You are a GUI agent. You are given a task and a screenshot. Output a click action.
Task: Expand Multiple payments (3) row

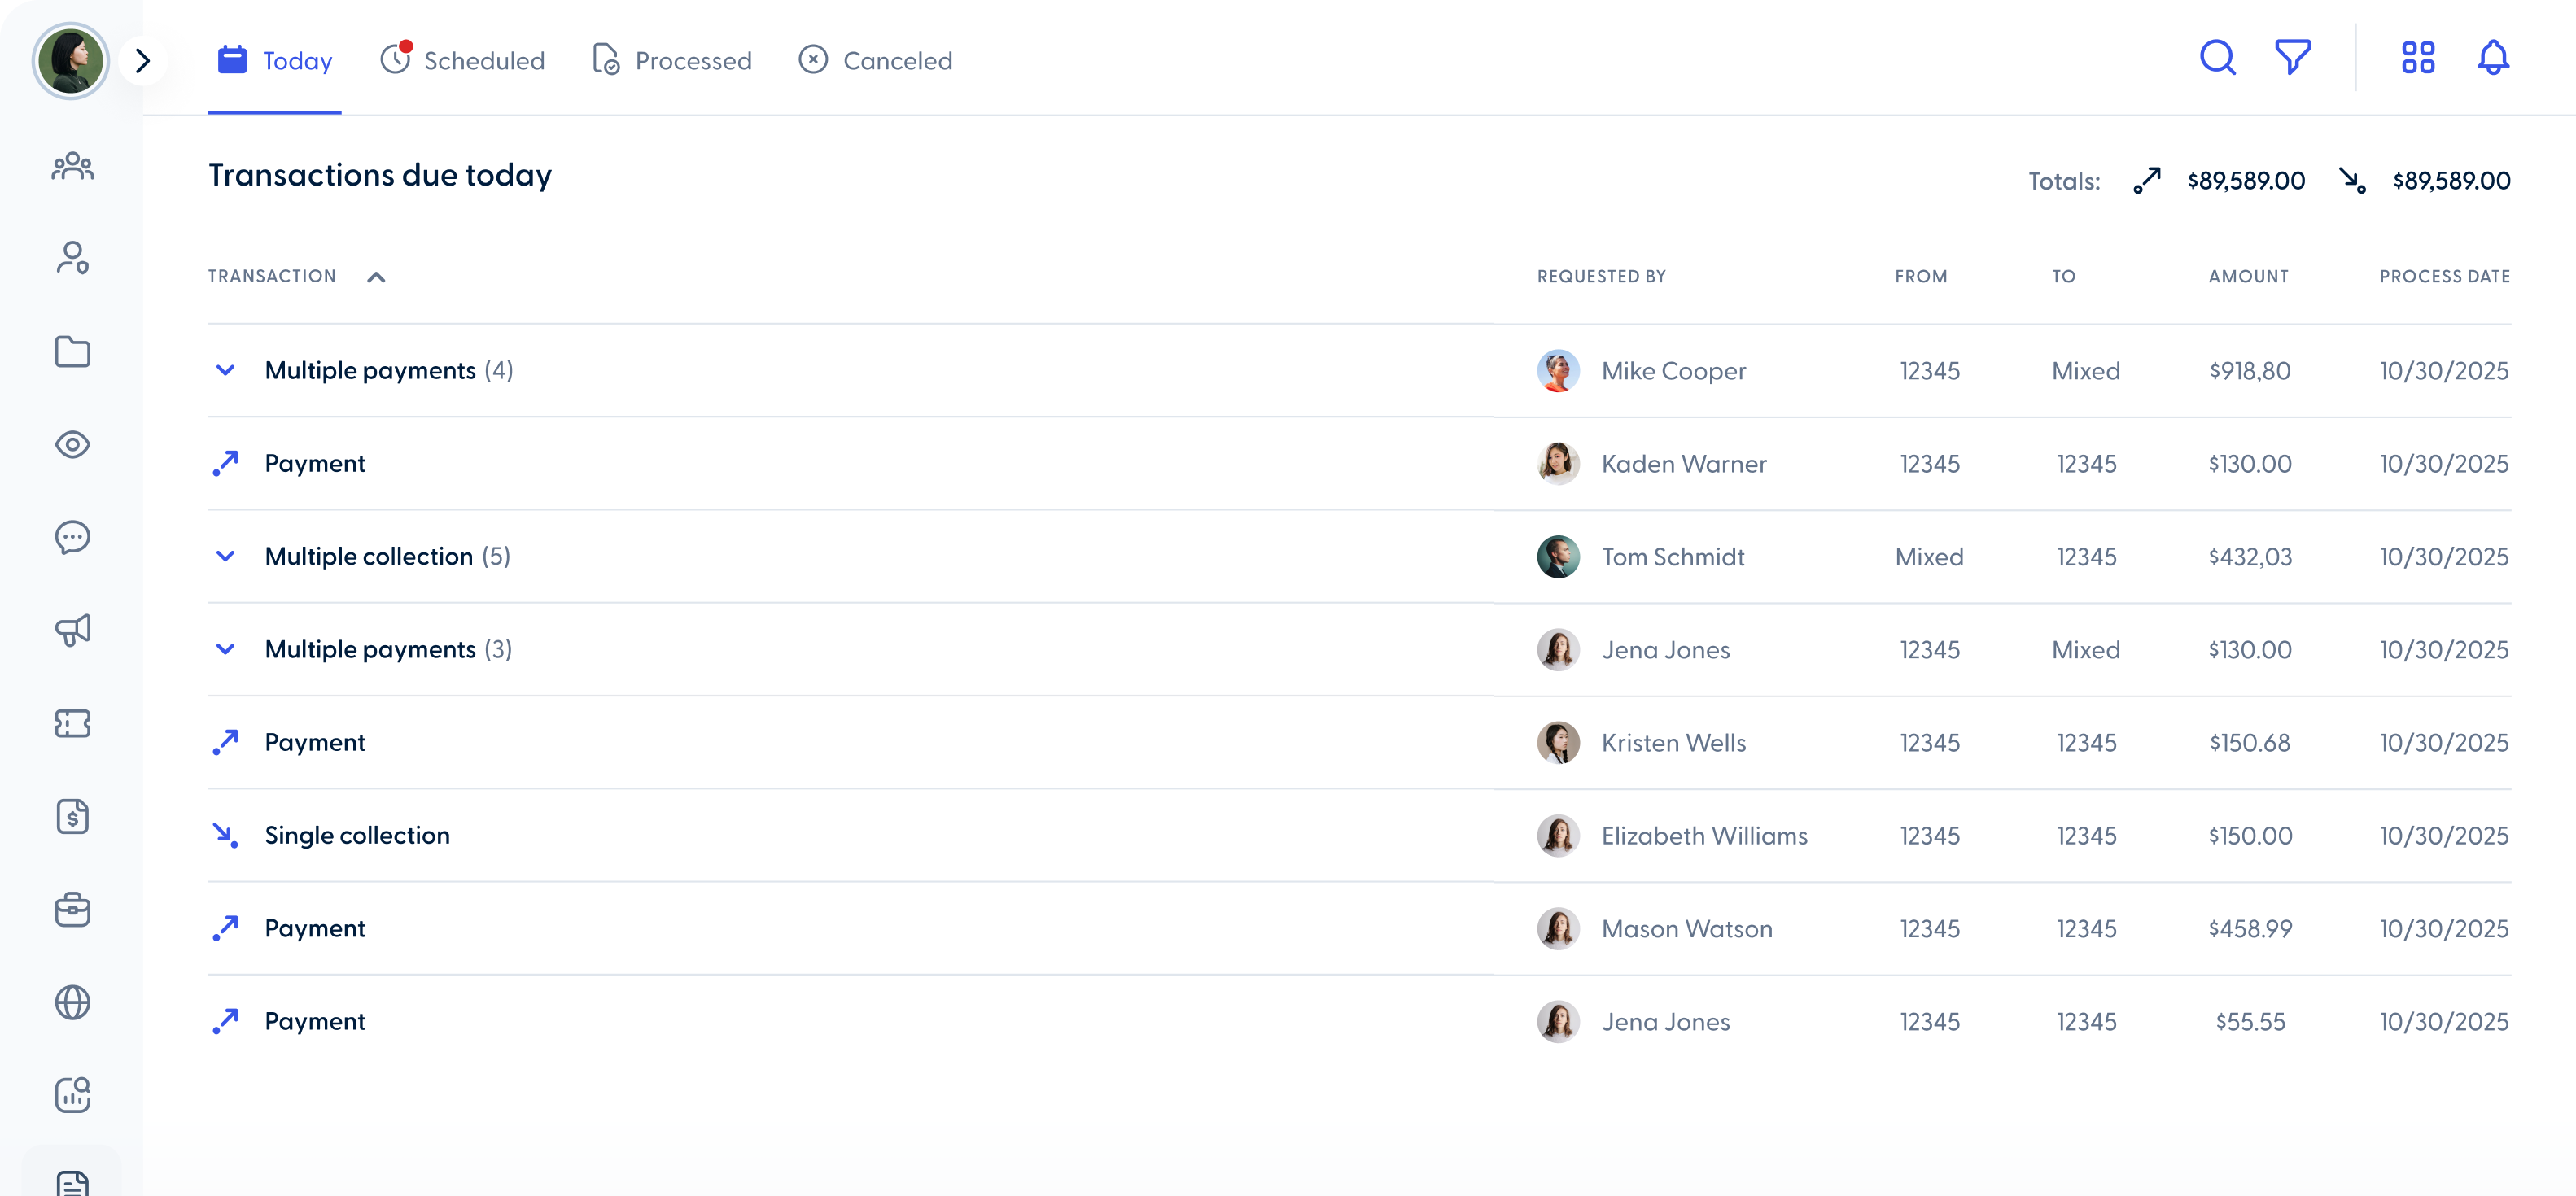pyautogui.click(x=226, y=650)
